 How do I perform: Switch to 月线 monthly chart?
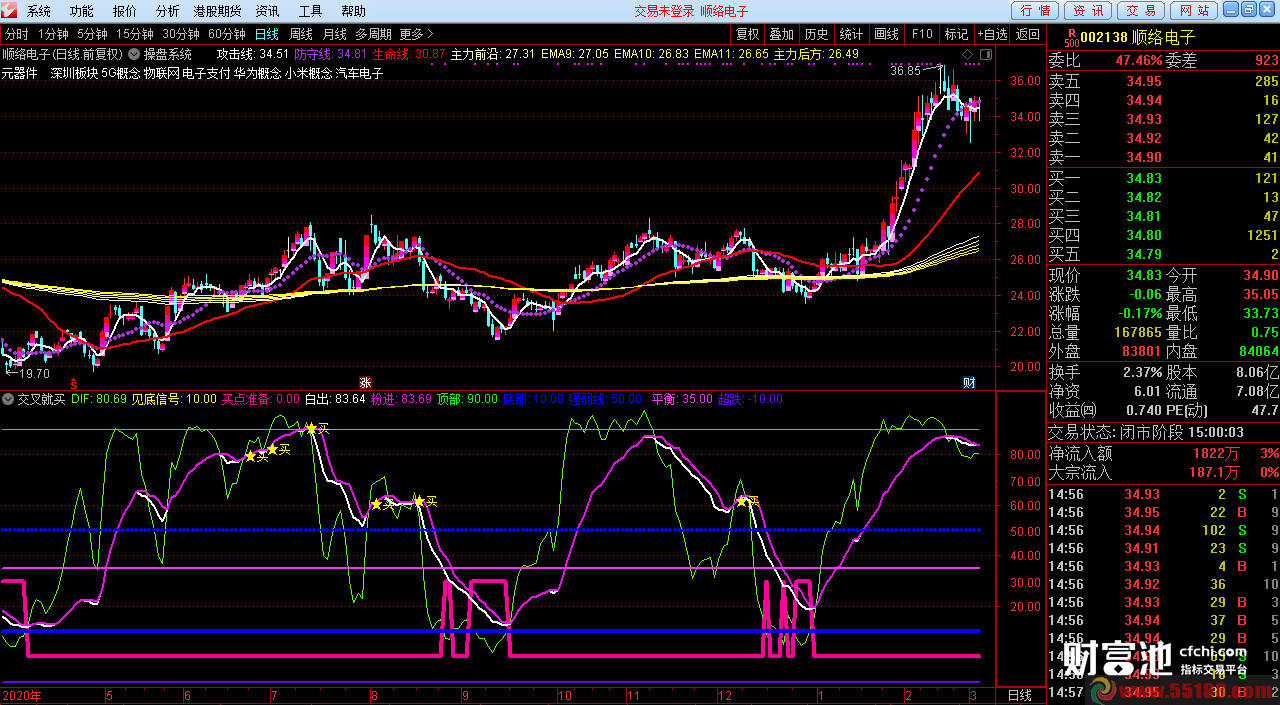click(x=334, y=34)
